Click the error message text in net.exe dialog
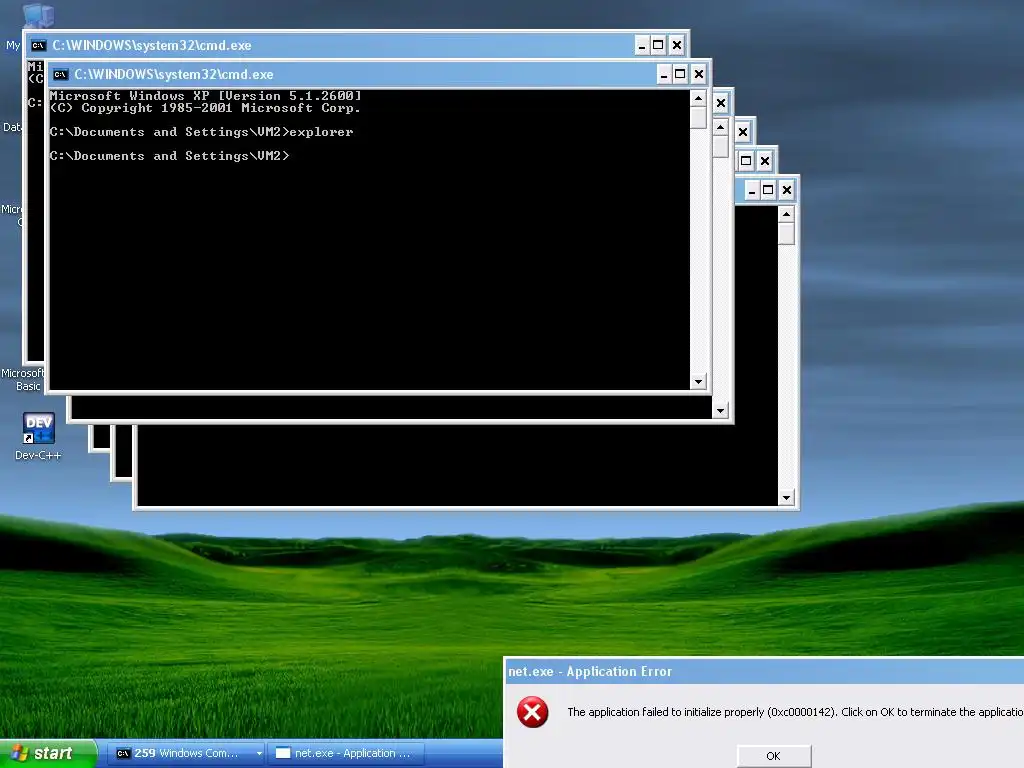Screen dimensions: 1024x768 click(x=795, y=712)
